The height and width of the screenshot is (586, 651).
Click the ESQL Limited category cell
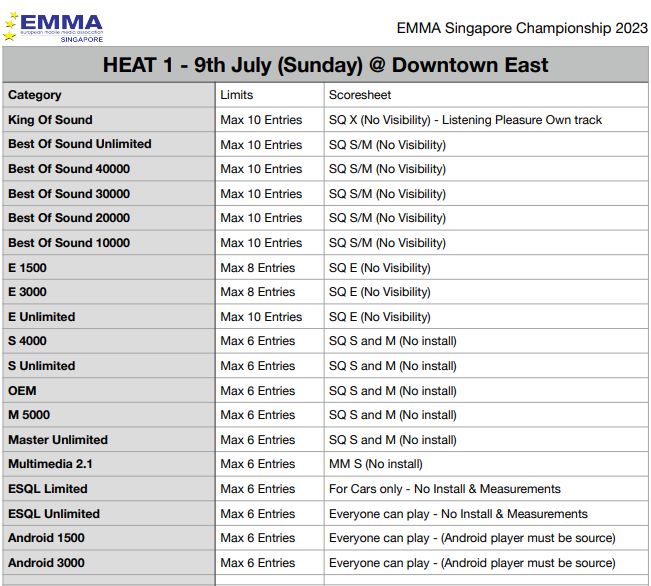(x=48, y=489)
